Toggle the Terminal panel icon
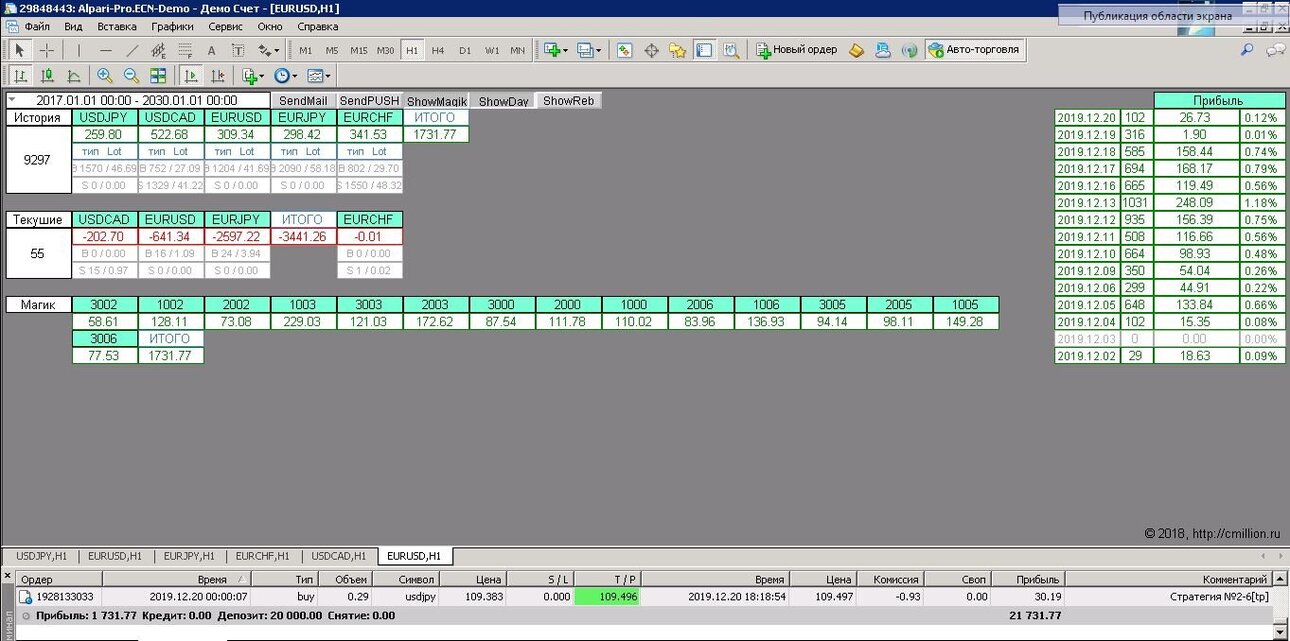Image resolution: width=1290 pixels, height=641 pixels. tap(704, 50)
